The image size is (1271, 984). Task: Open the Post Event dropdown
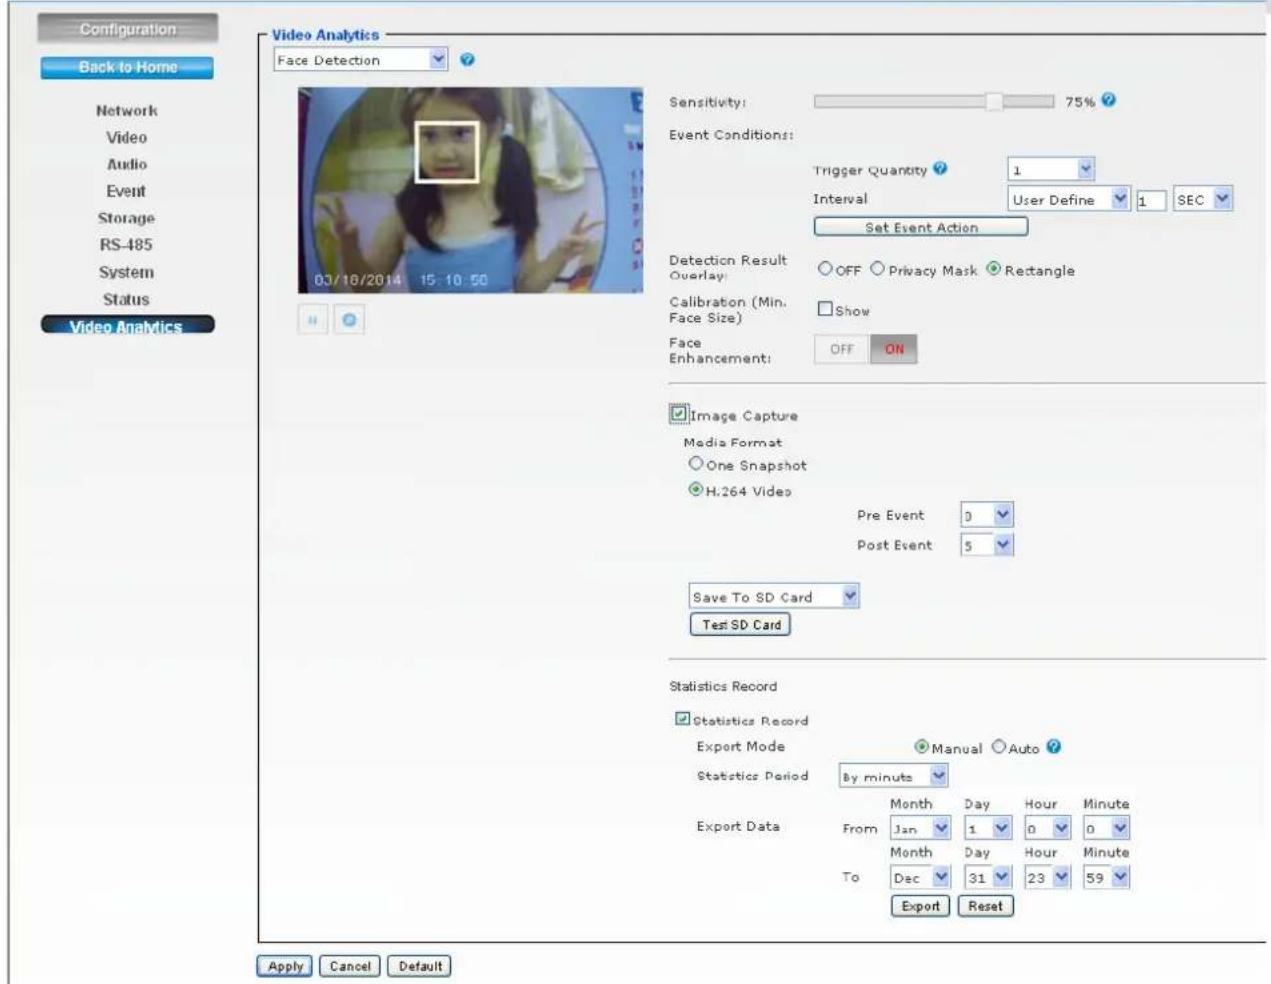click(987, 545)
